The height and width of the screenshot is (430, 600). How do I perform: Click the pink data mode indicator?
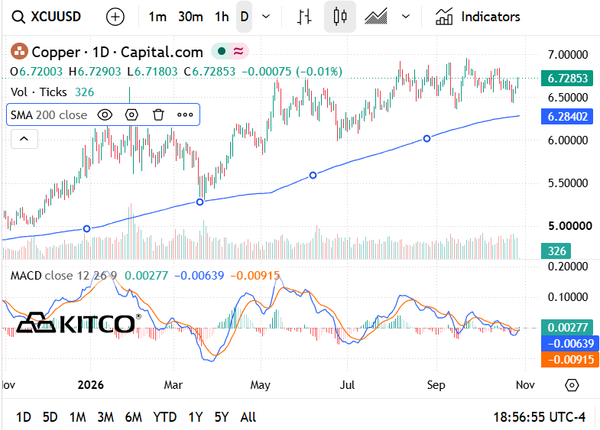(239, 51)
